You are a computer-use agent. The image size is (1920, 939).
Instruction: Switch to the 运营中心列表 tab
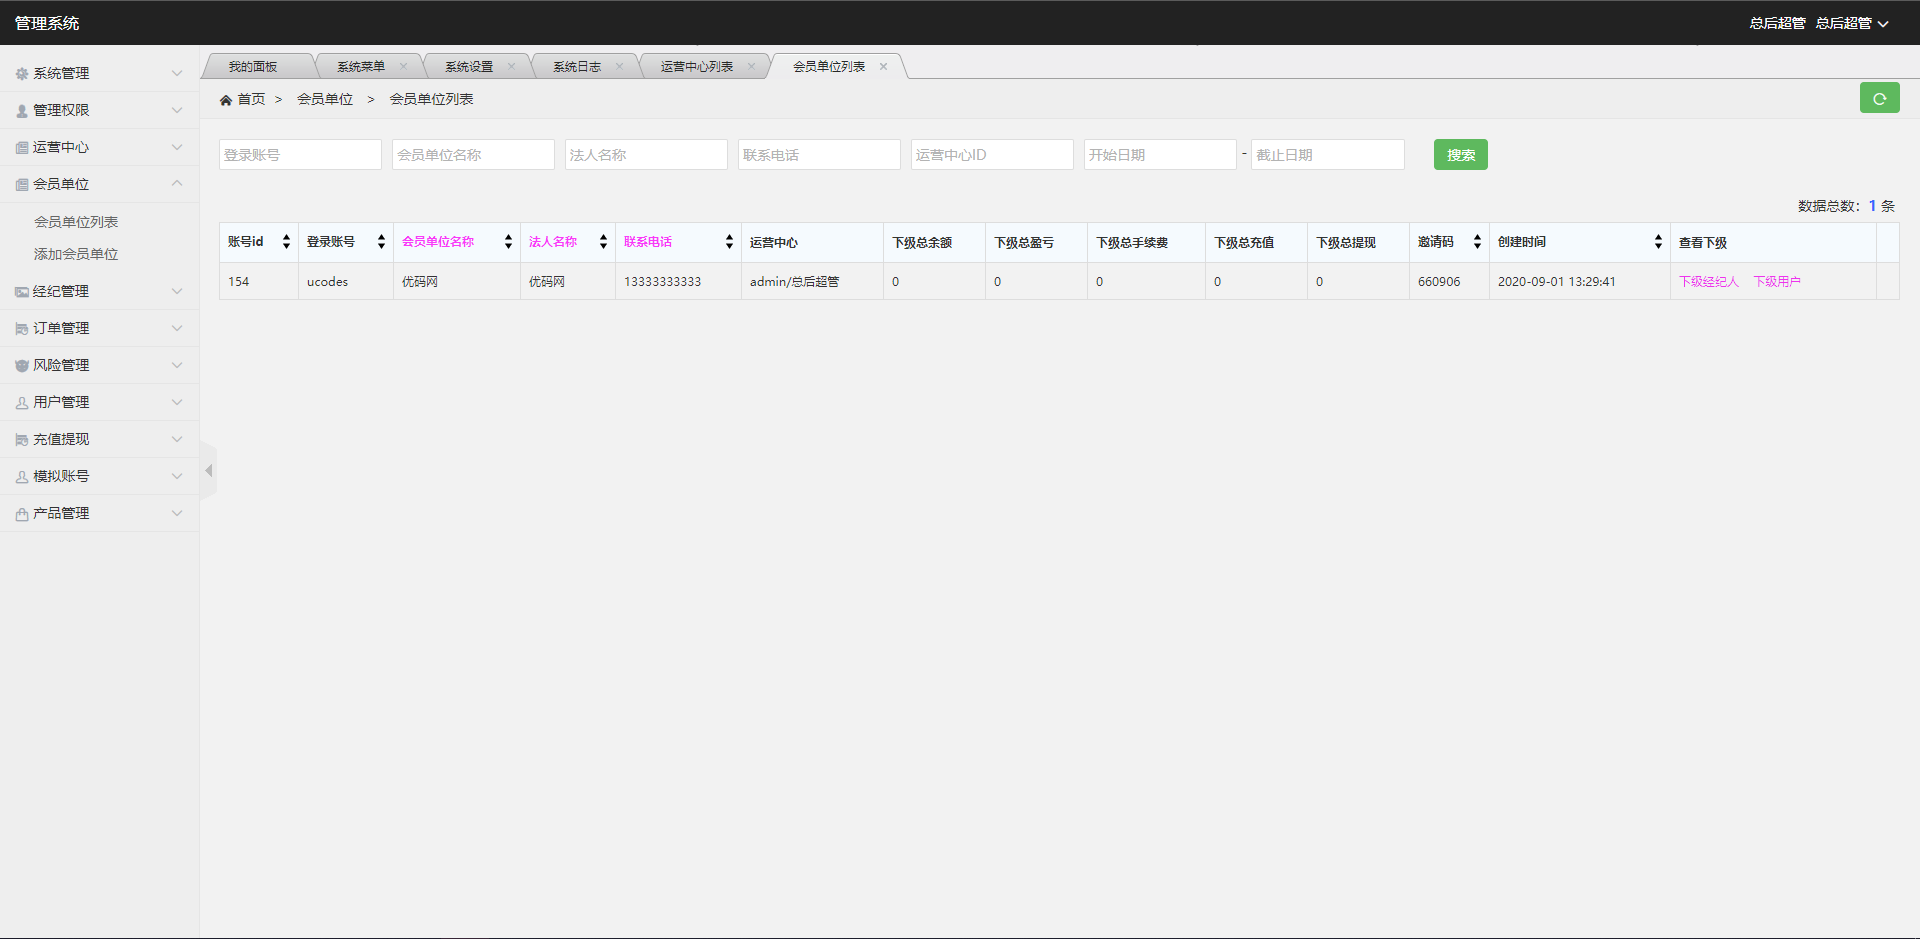click(696, 67)
